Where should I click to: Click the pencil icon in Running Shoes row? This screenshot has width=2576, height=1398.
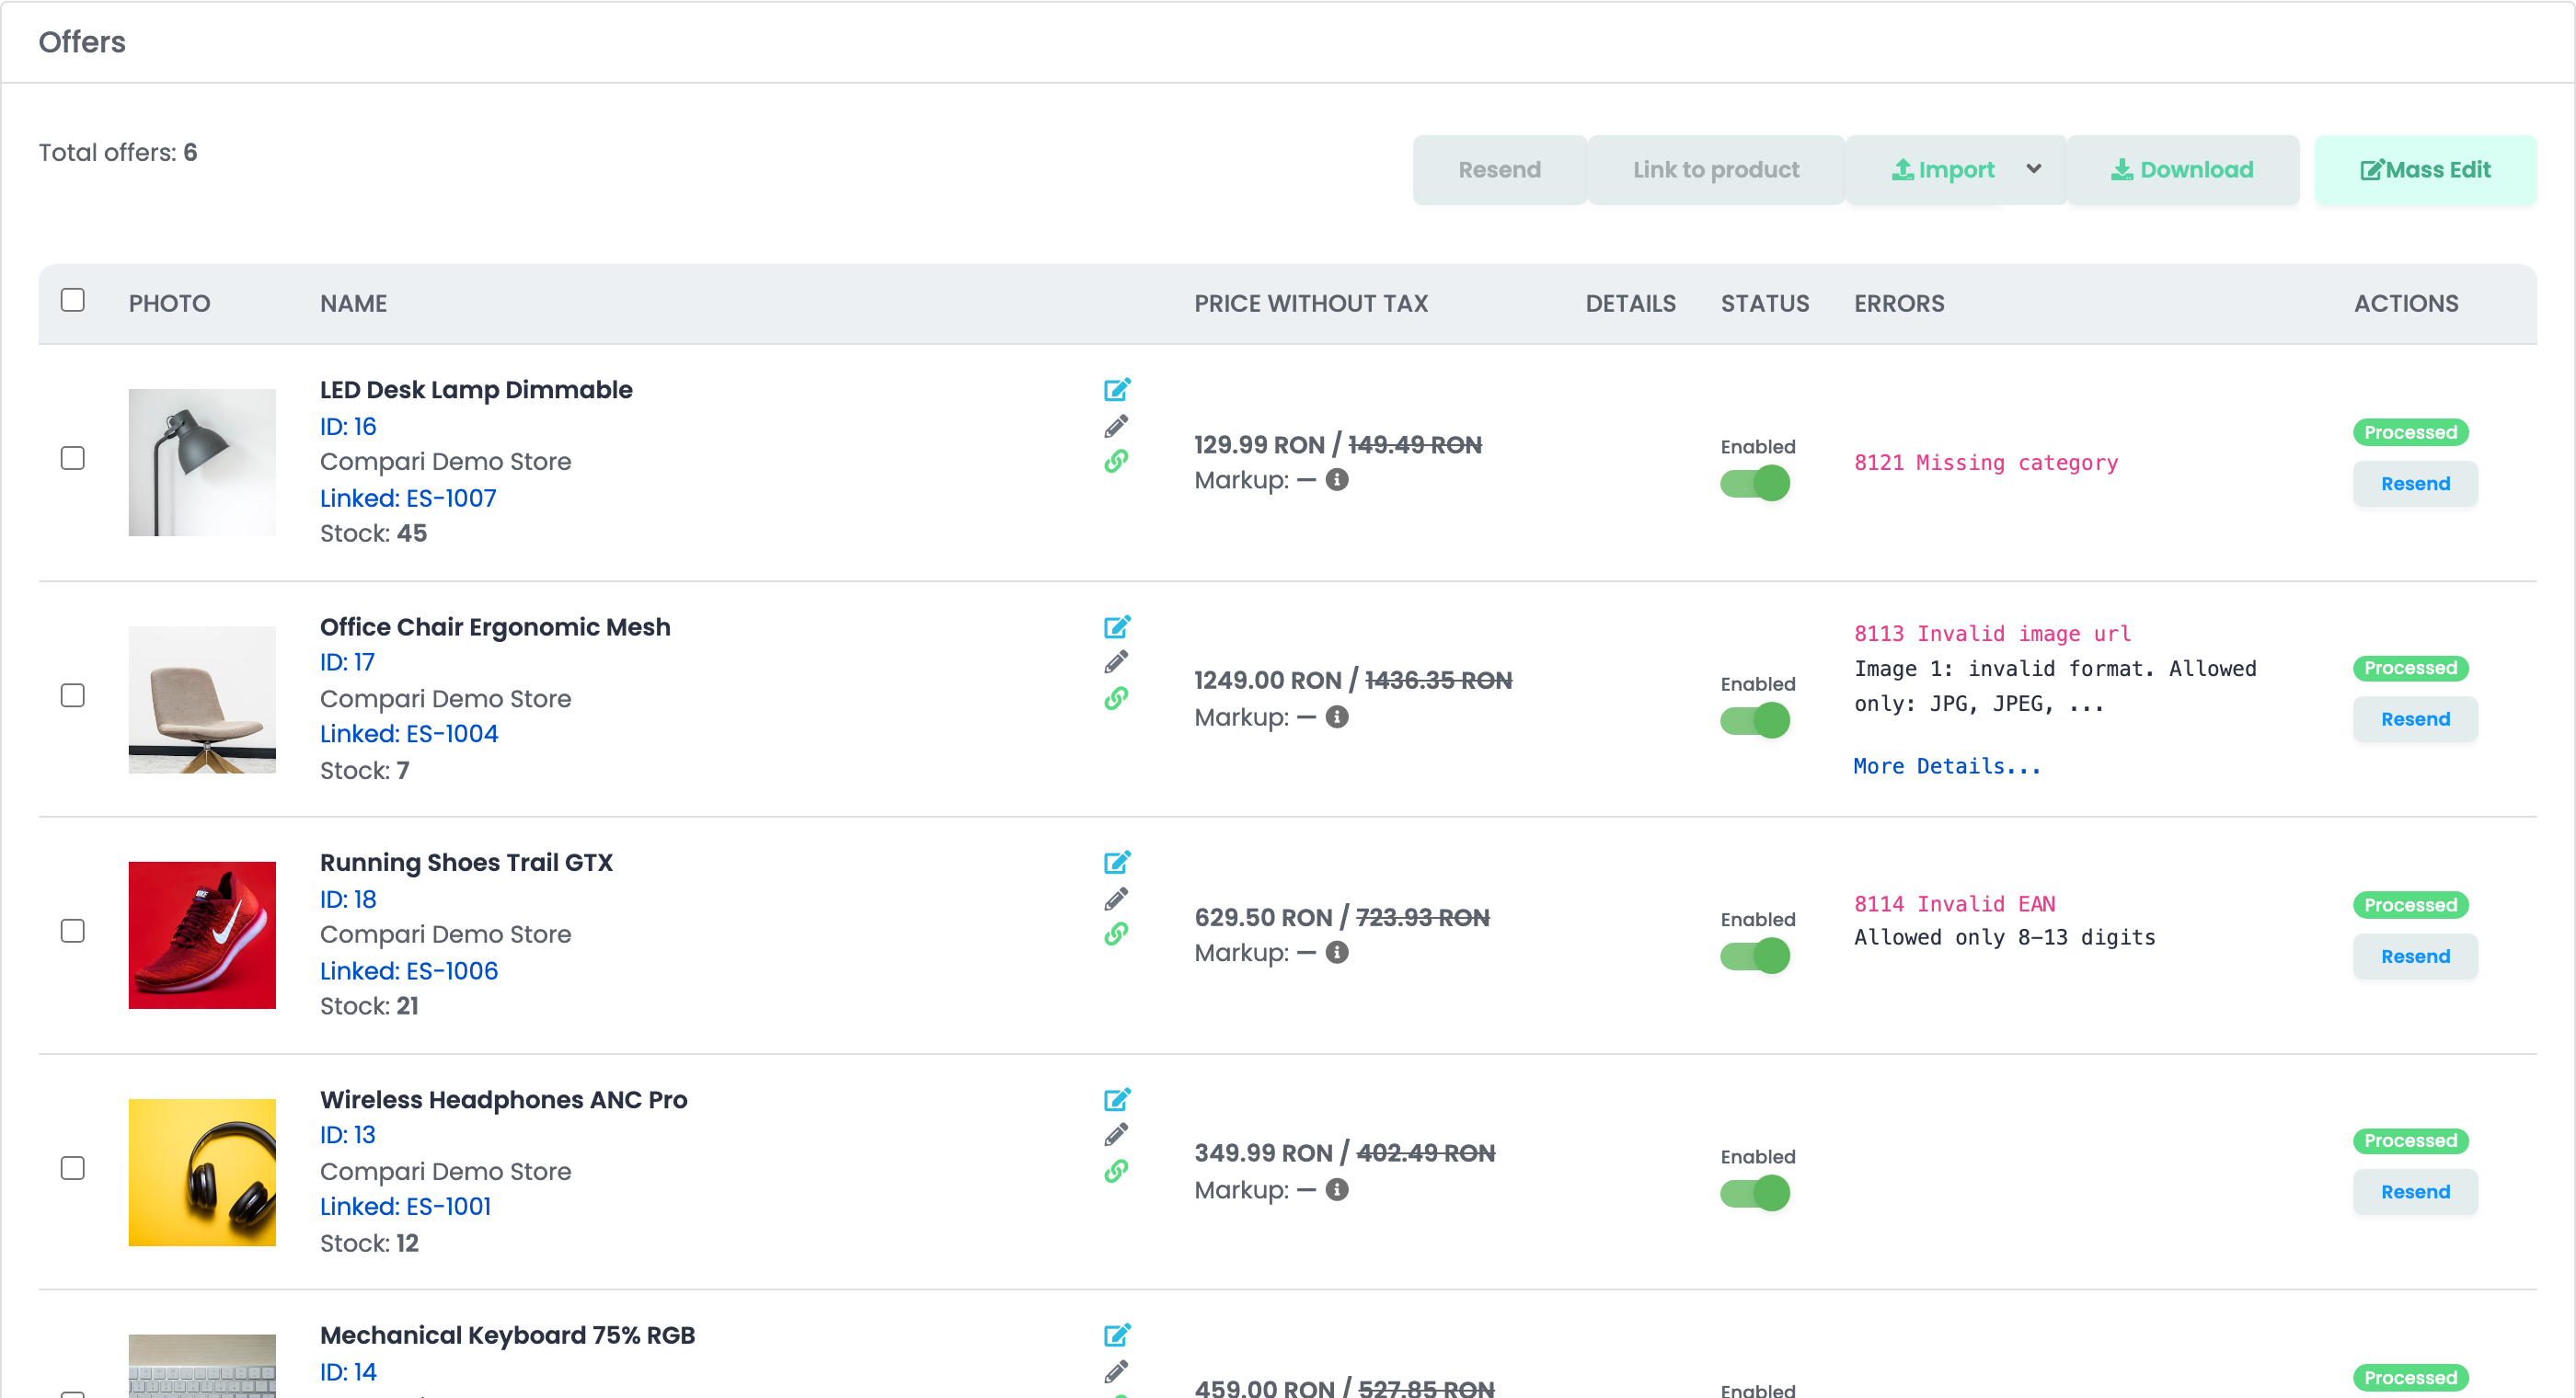1116,899
